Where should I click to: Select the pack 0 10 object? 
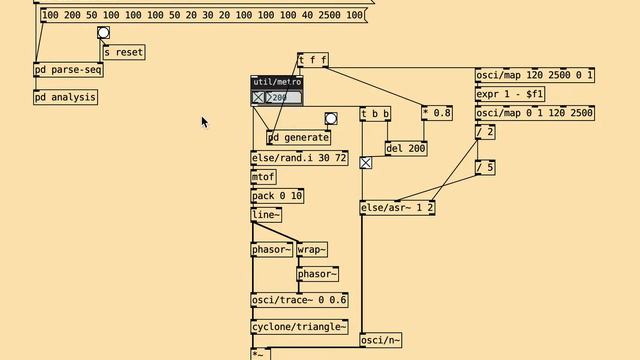pos(277,196)
